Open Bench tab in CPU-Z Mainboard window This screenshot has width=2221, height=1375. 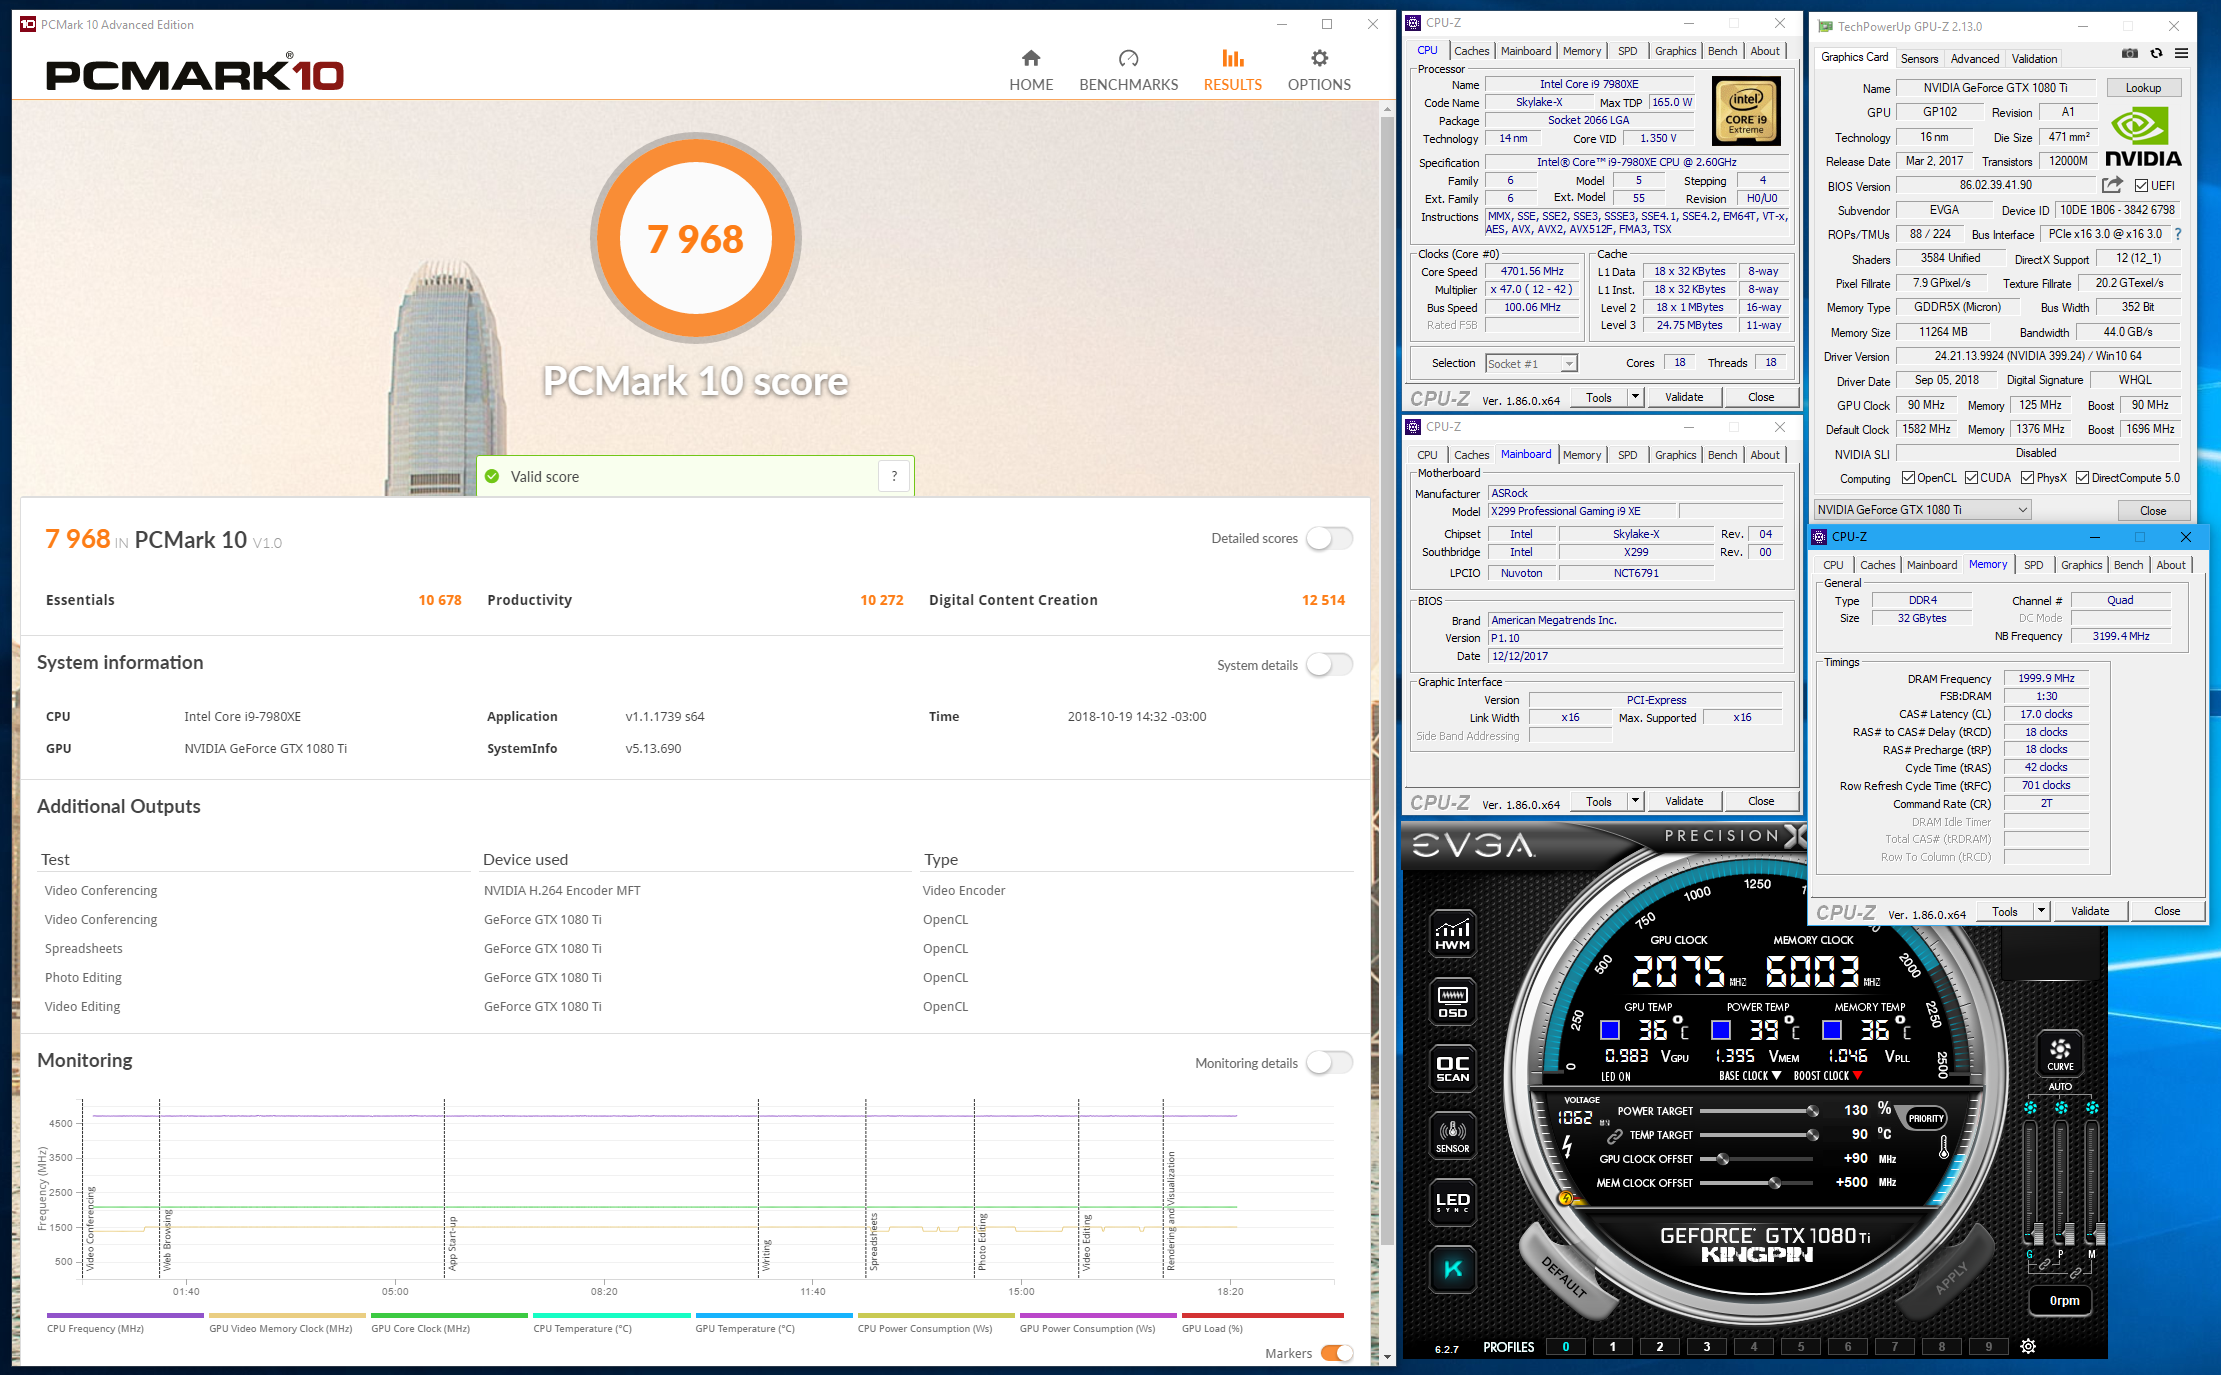(1722, 455)
